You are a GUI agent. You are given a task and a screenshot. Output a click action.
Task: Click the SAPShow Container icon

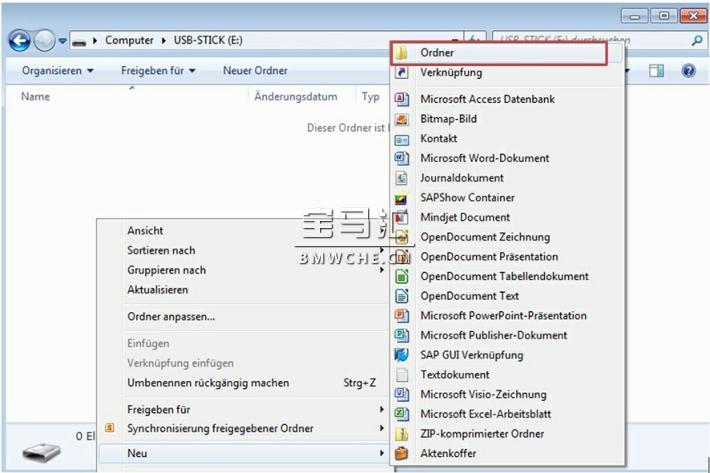click(402, 198)
